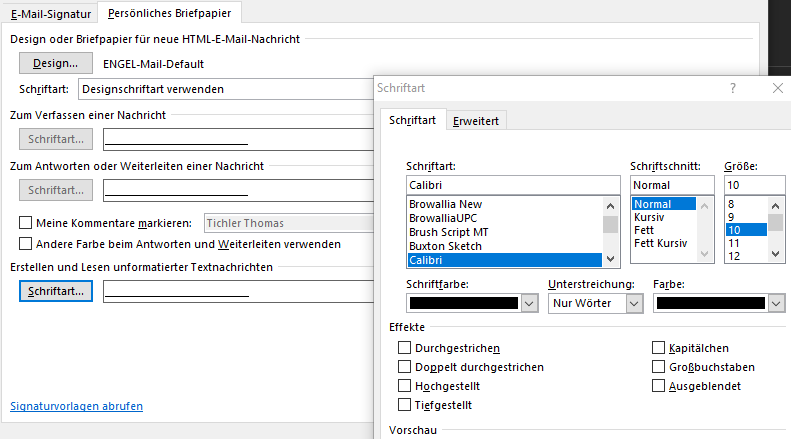791x439 pixels.
Task: Check Meine Kommentare markieren option
Action: (26, 223)
